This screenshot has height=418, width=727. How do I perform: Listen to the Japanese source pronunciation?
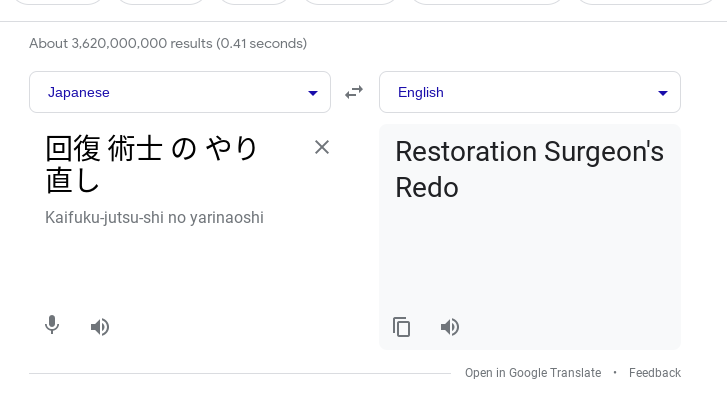click(x=100, y=327)
